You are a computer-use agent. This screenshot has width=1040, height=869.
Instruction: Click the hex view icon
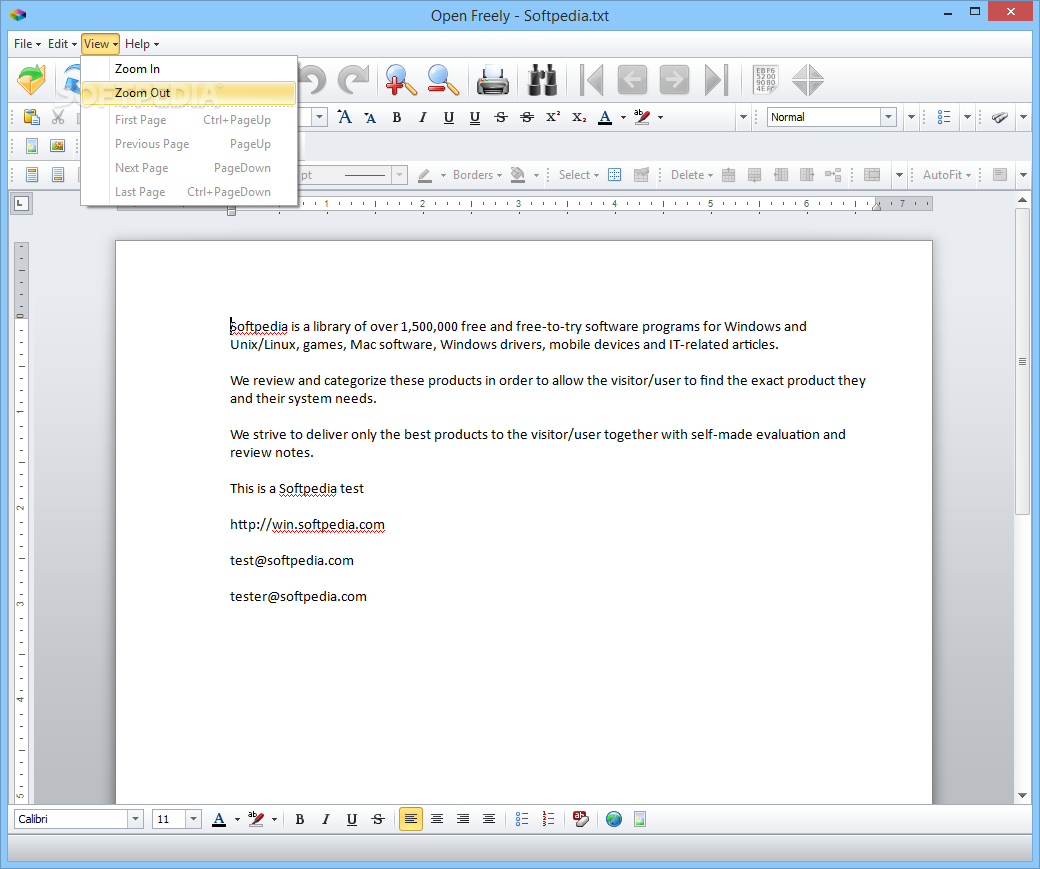765,80
